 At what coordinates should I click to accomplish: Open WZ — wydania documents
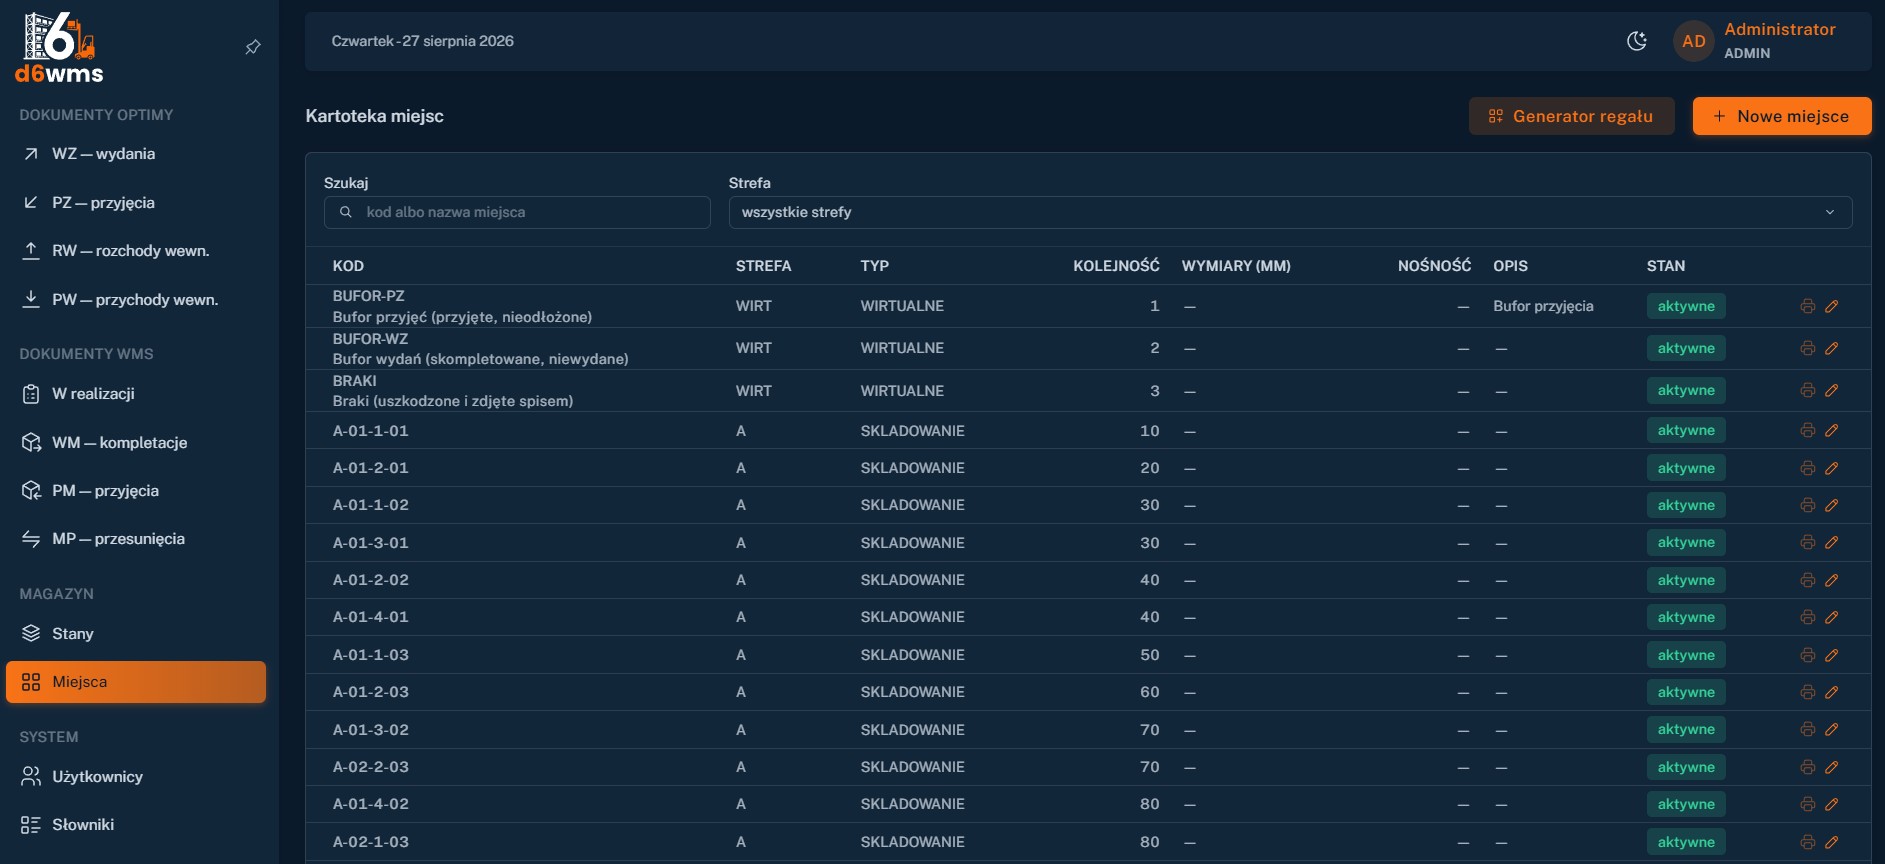(x=136, y=154)
